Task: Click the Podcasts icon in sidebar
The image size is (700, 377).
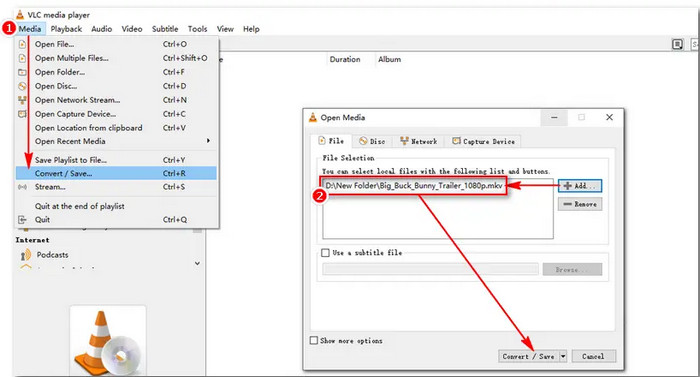Action: point(25,255)
